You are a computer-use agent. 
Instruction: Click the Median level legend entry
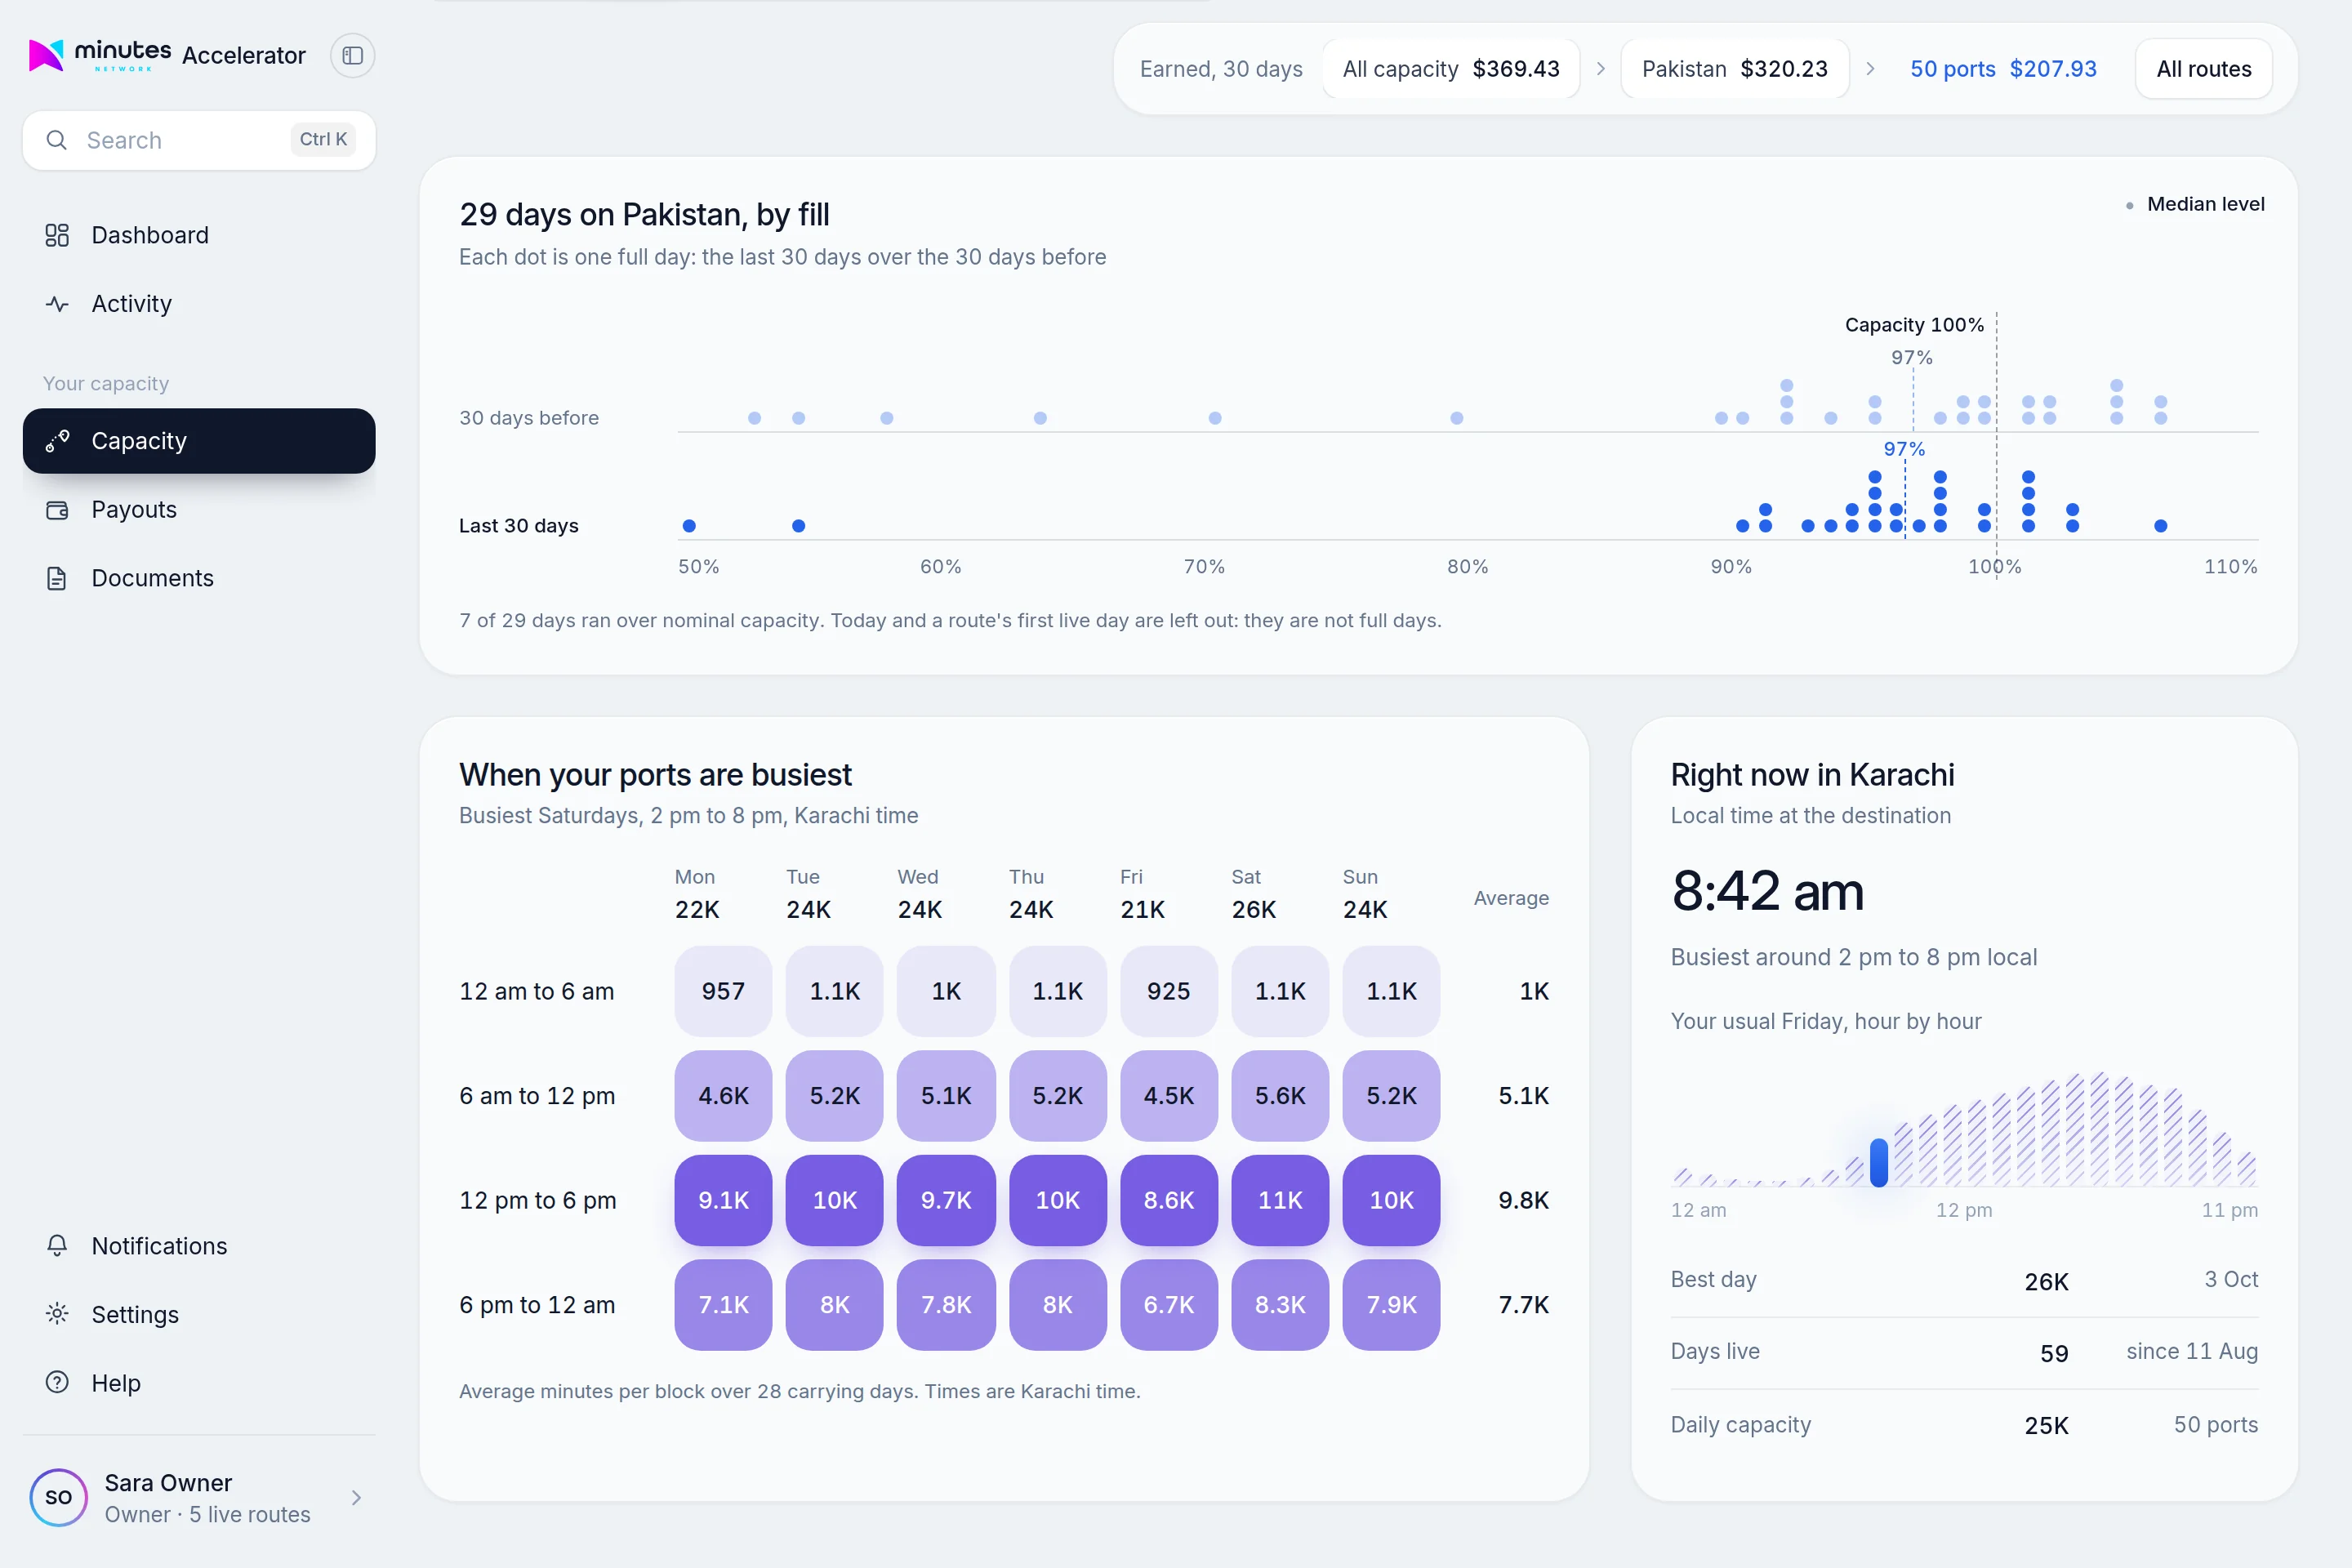(x=2195, y=204)
